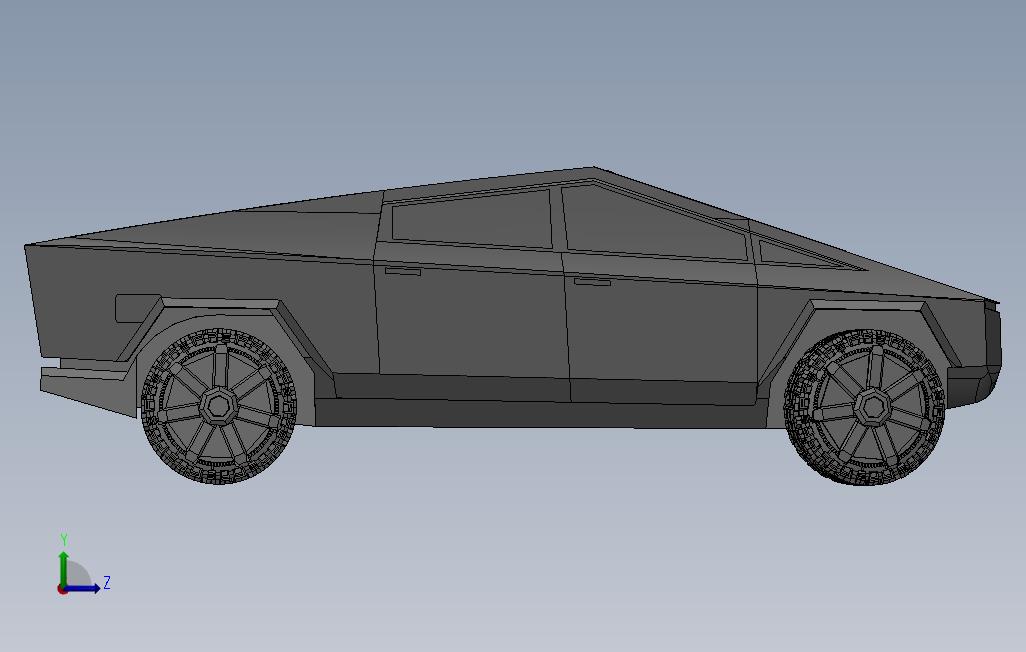This screenshot has width=1026, height=652.
Task: Click the blue Z axis of the triad
Action: click(x=84, y=588)
